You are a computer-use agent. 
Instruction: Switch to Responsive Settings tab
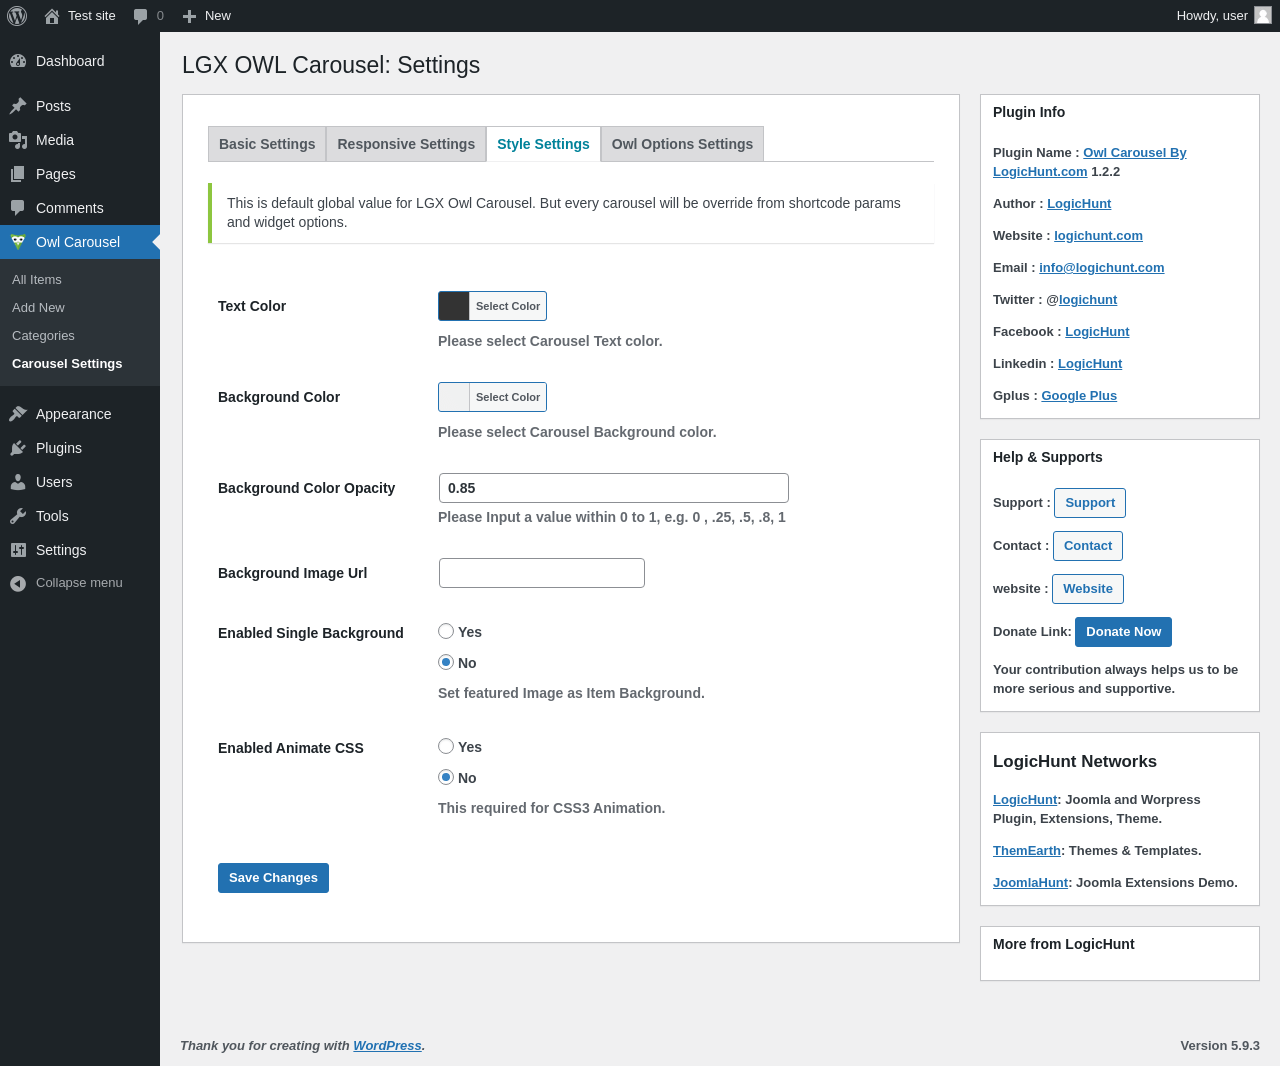click(x=406, y=144)
